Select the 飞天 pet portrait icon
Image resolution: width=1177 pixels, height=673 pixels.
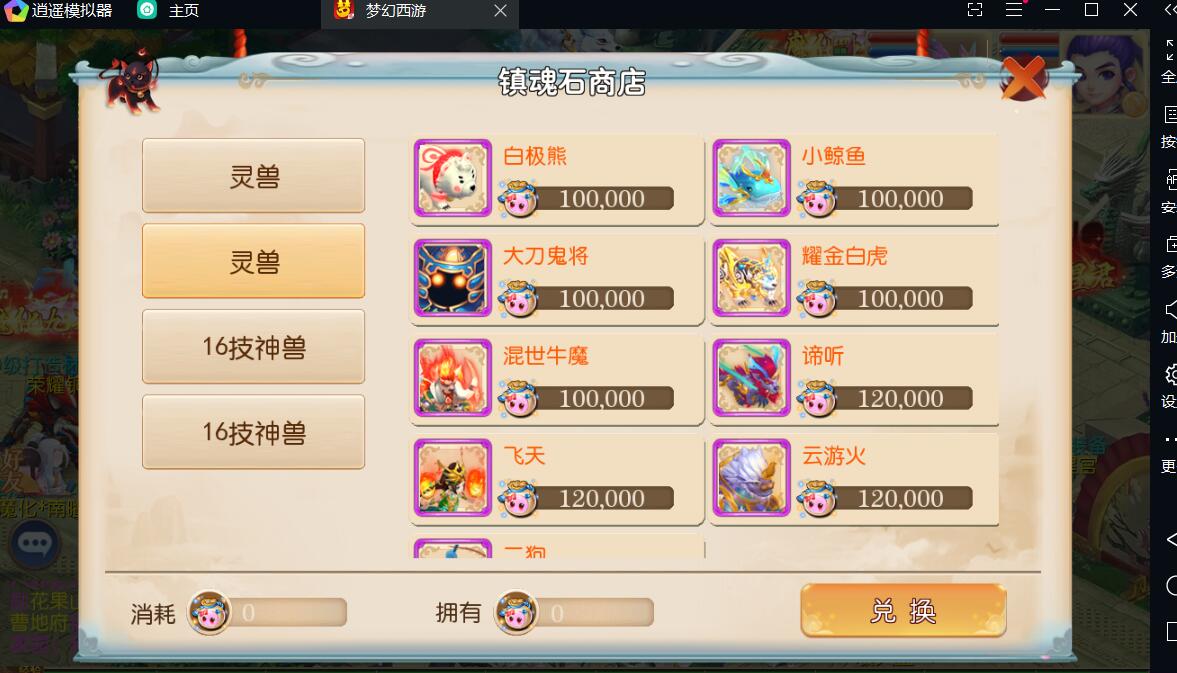click(453, 477)
